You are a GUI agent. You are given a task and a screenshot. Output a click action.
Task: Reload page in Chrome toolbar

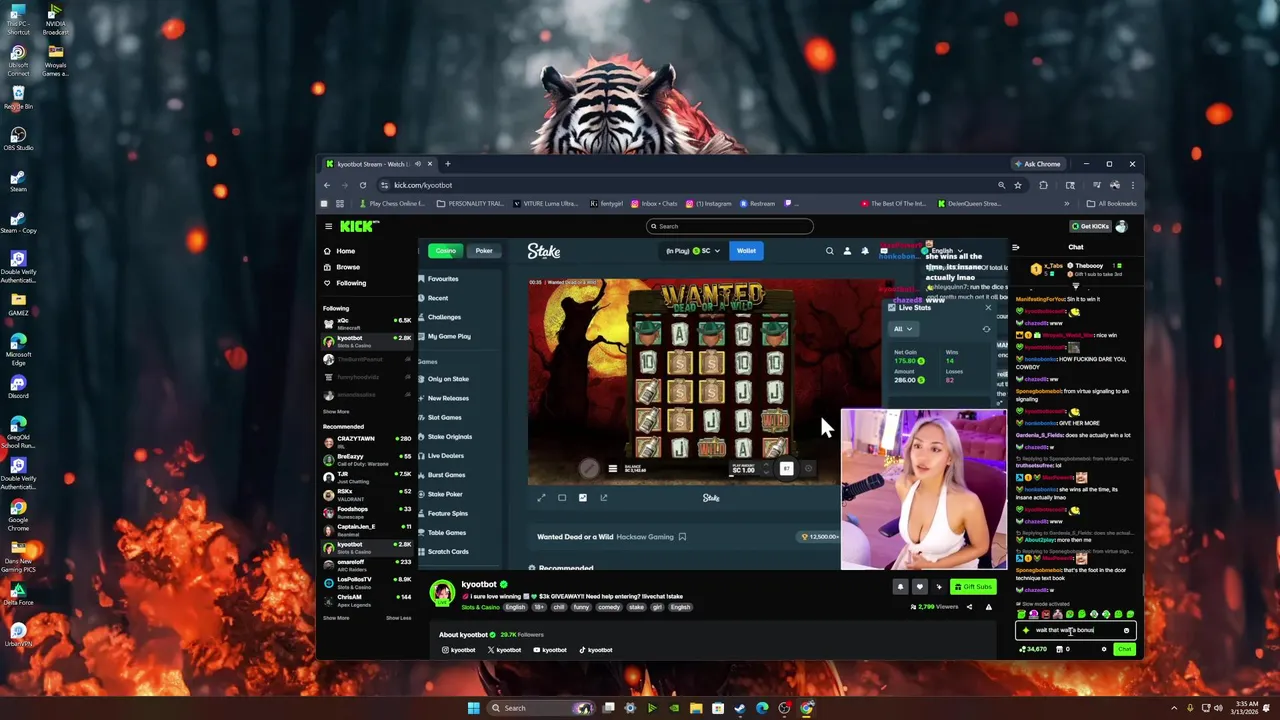[363, 185]
